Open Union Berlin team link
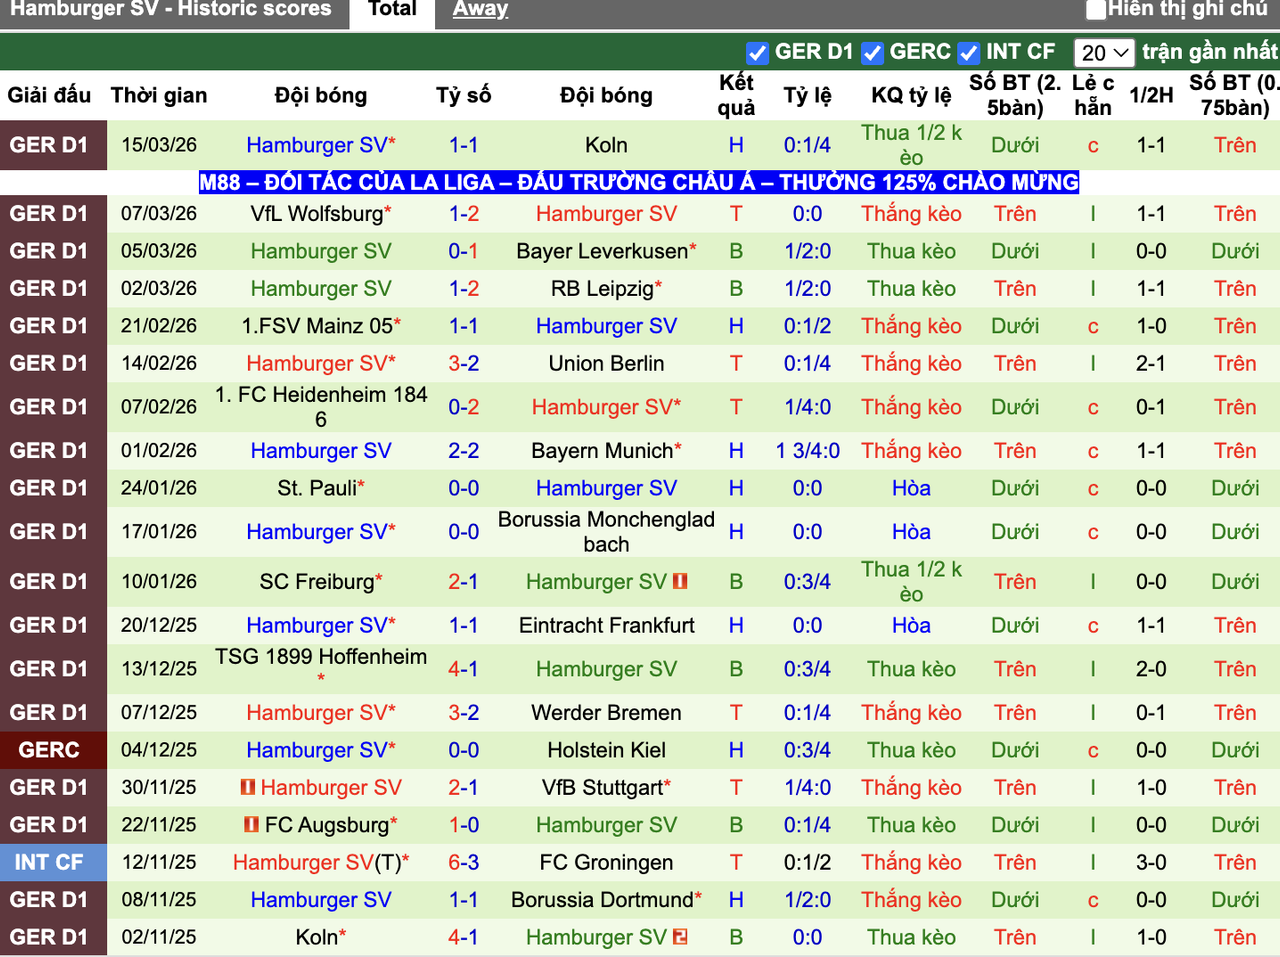 [x=607, y=364]
